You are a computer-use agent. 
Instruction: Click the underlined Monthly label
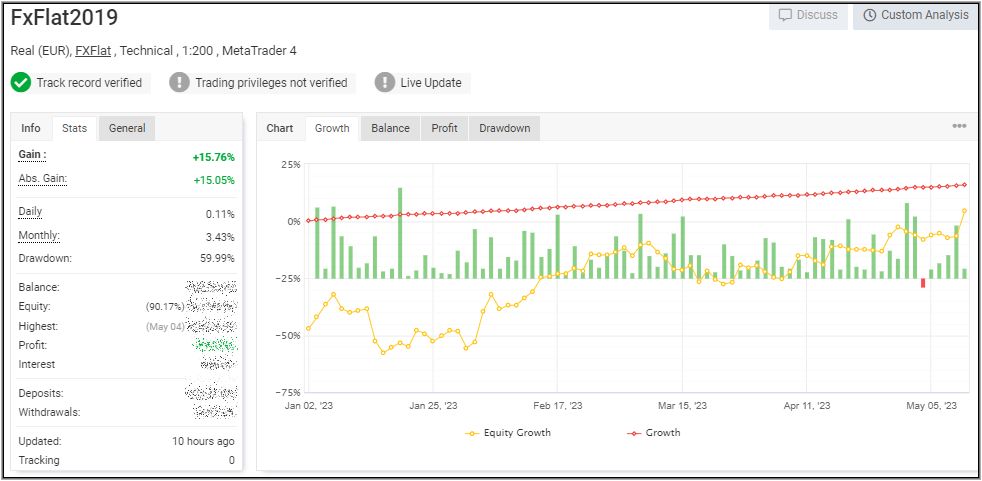[x=39, y=236]
